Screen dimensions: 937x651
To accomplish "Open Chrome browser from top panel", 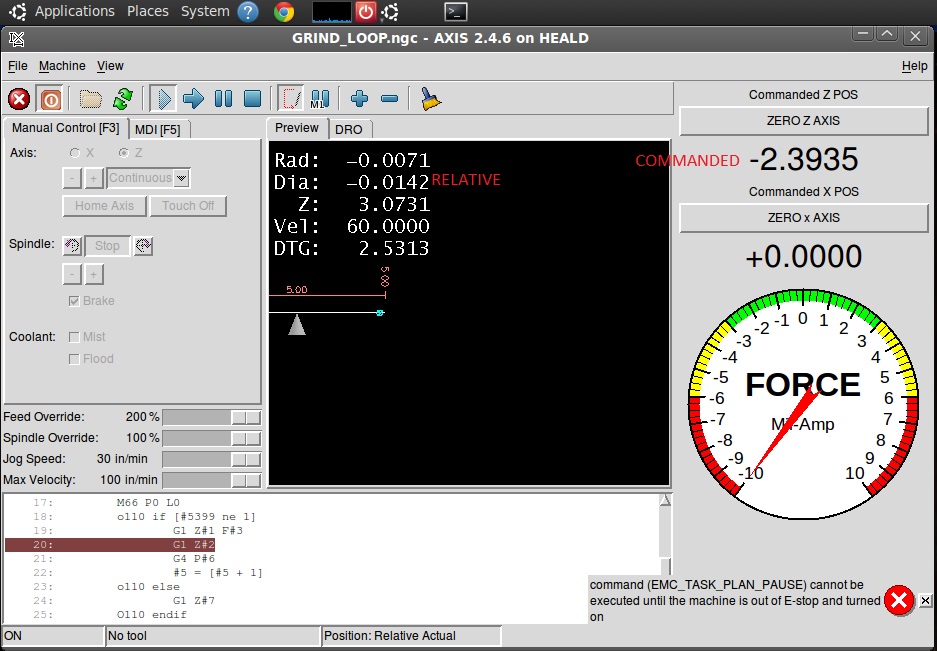I will click(284, 12).
